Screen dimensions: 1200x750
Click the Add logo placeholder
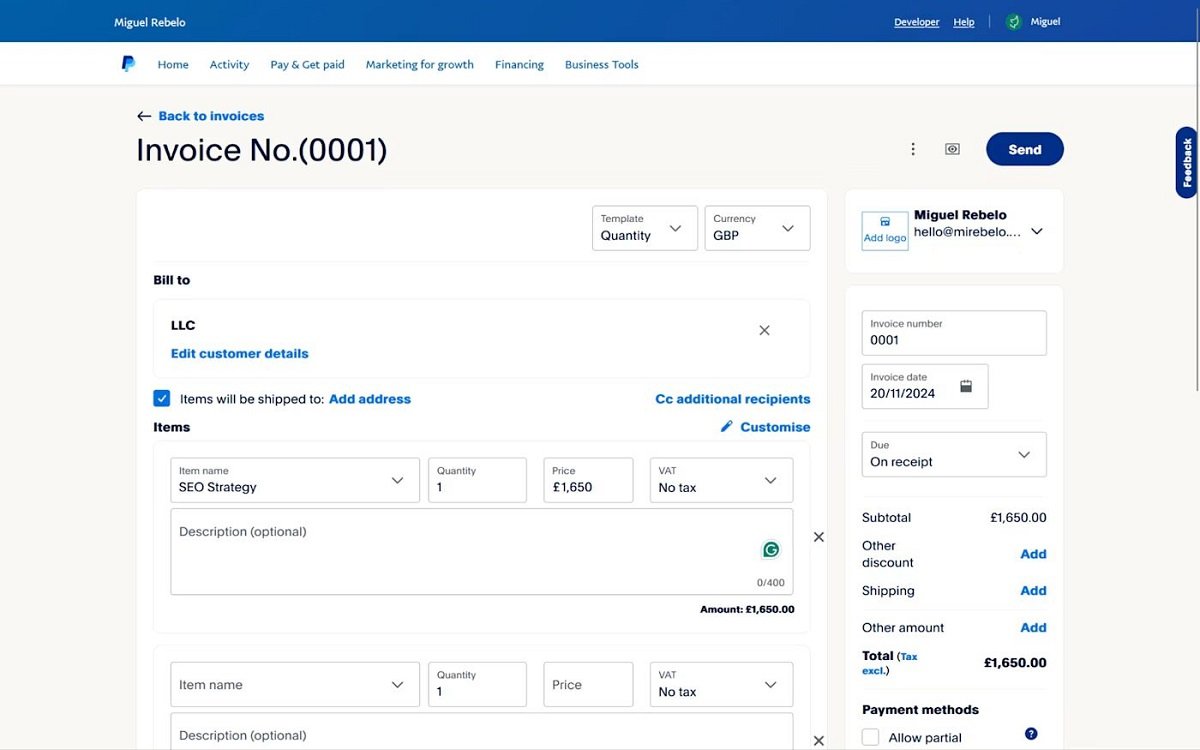pos(885,230)
